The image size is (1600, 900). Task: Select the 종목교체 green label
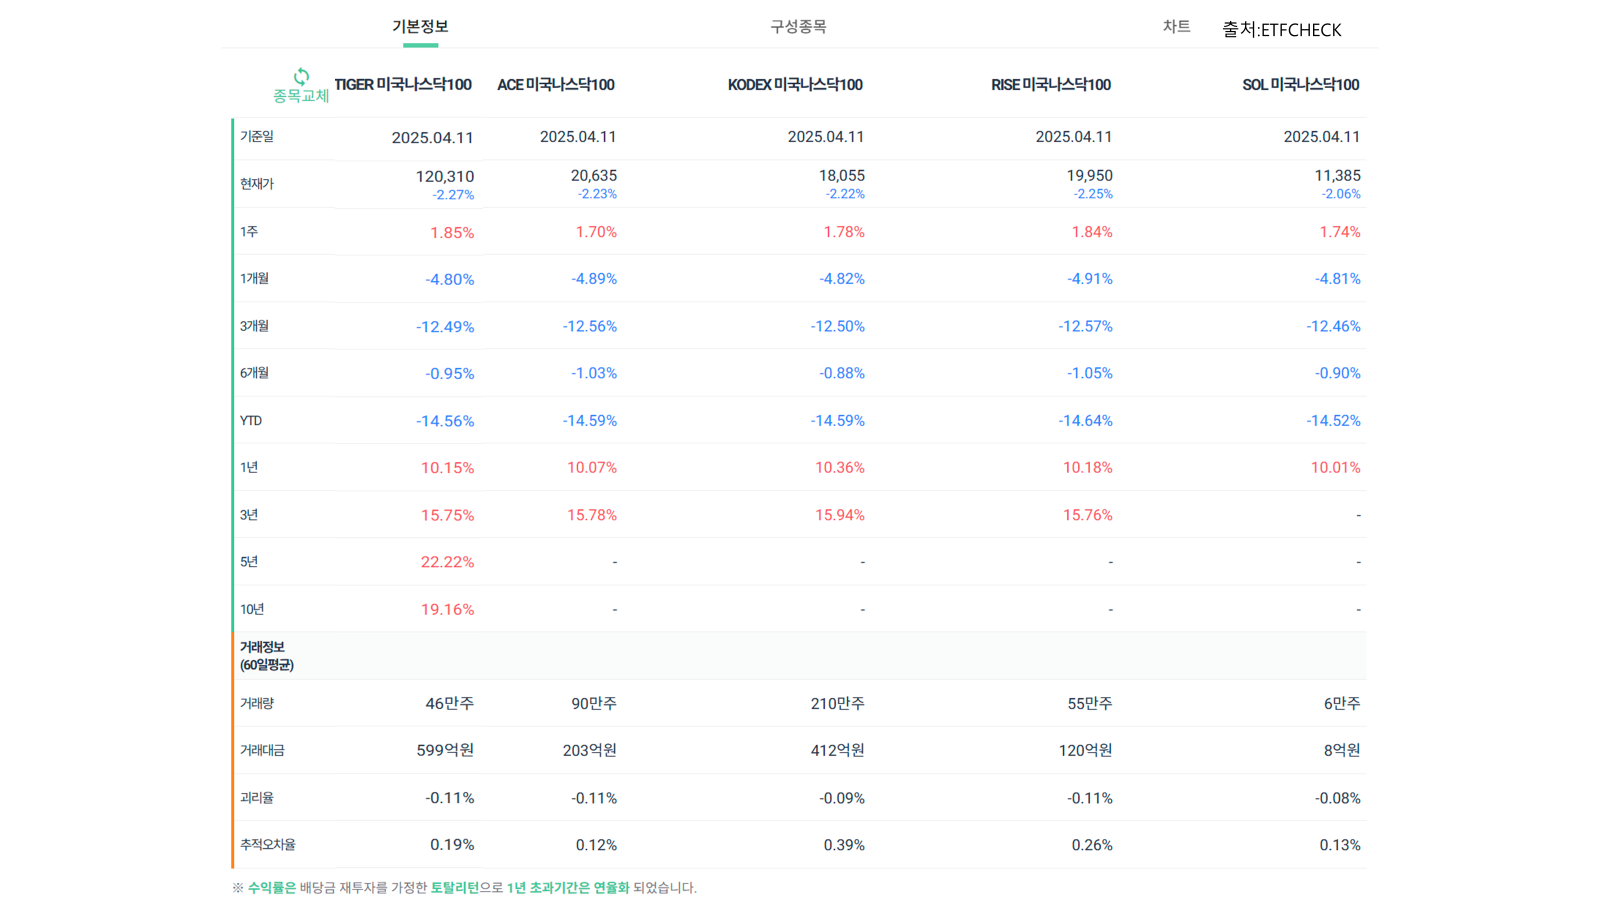[x=301, y=96]
